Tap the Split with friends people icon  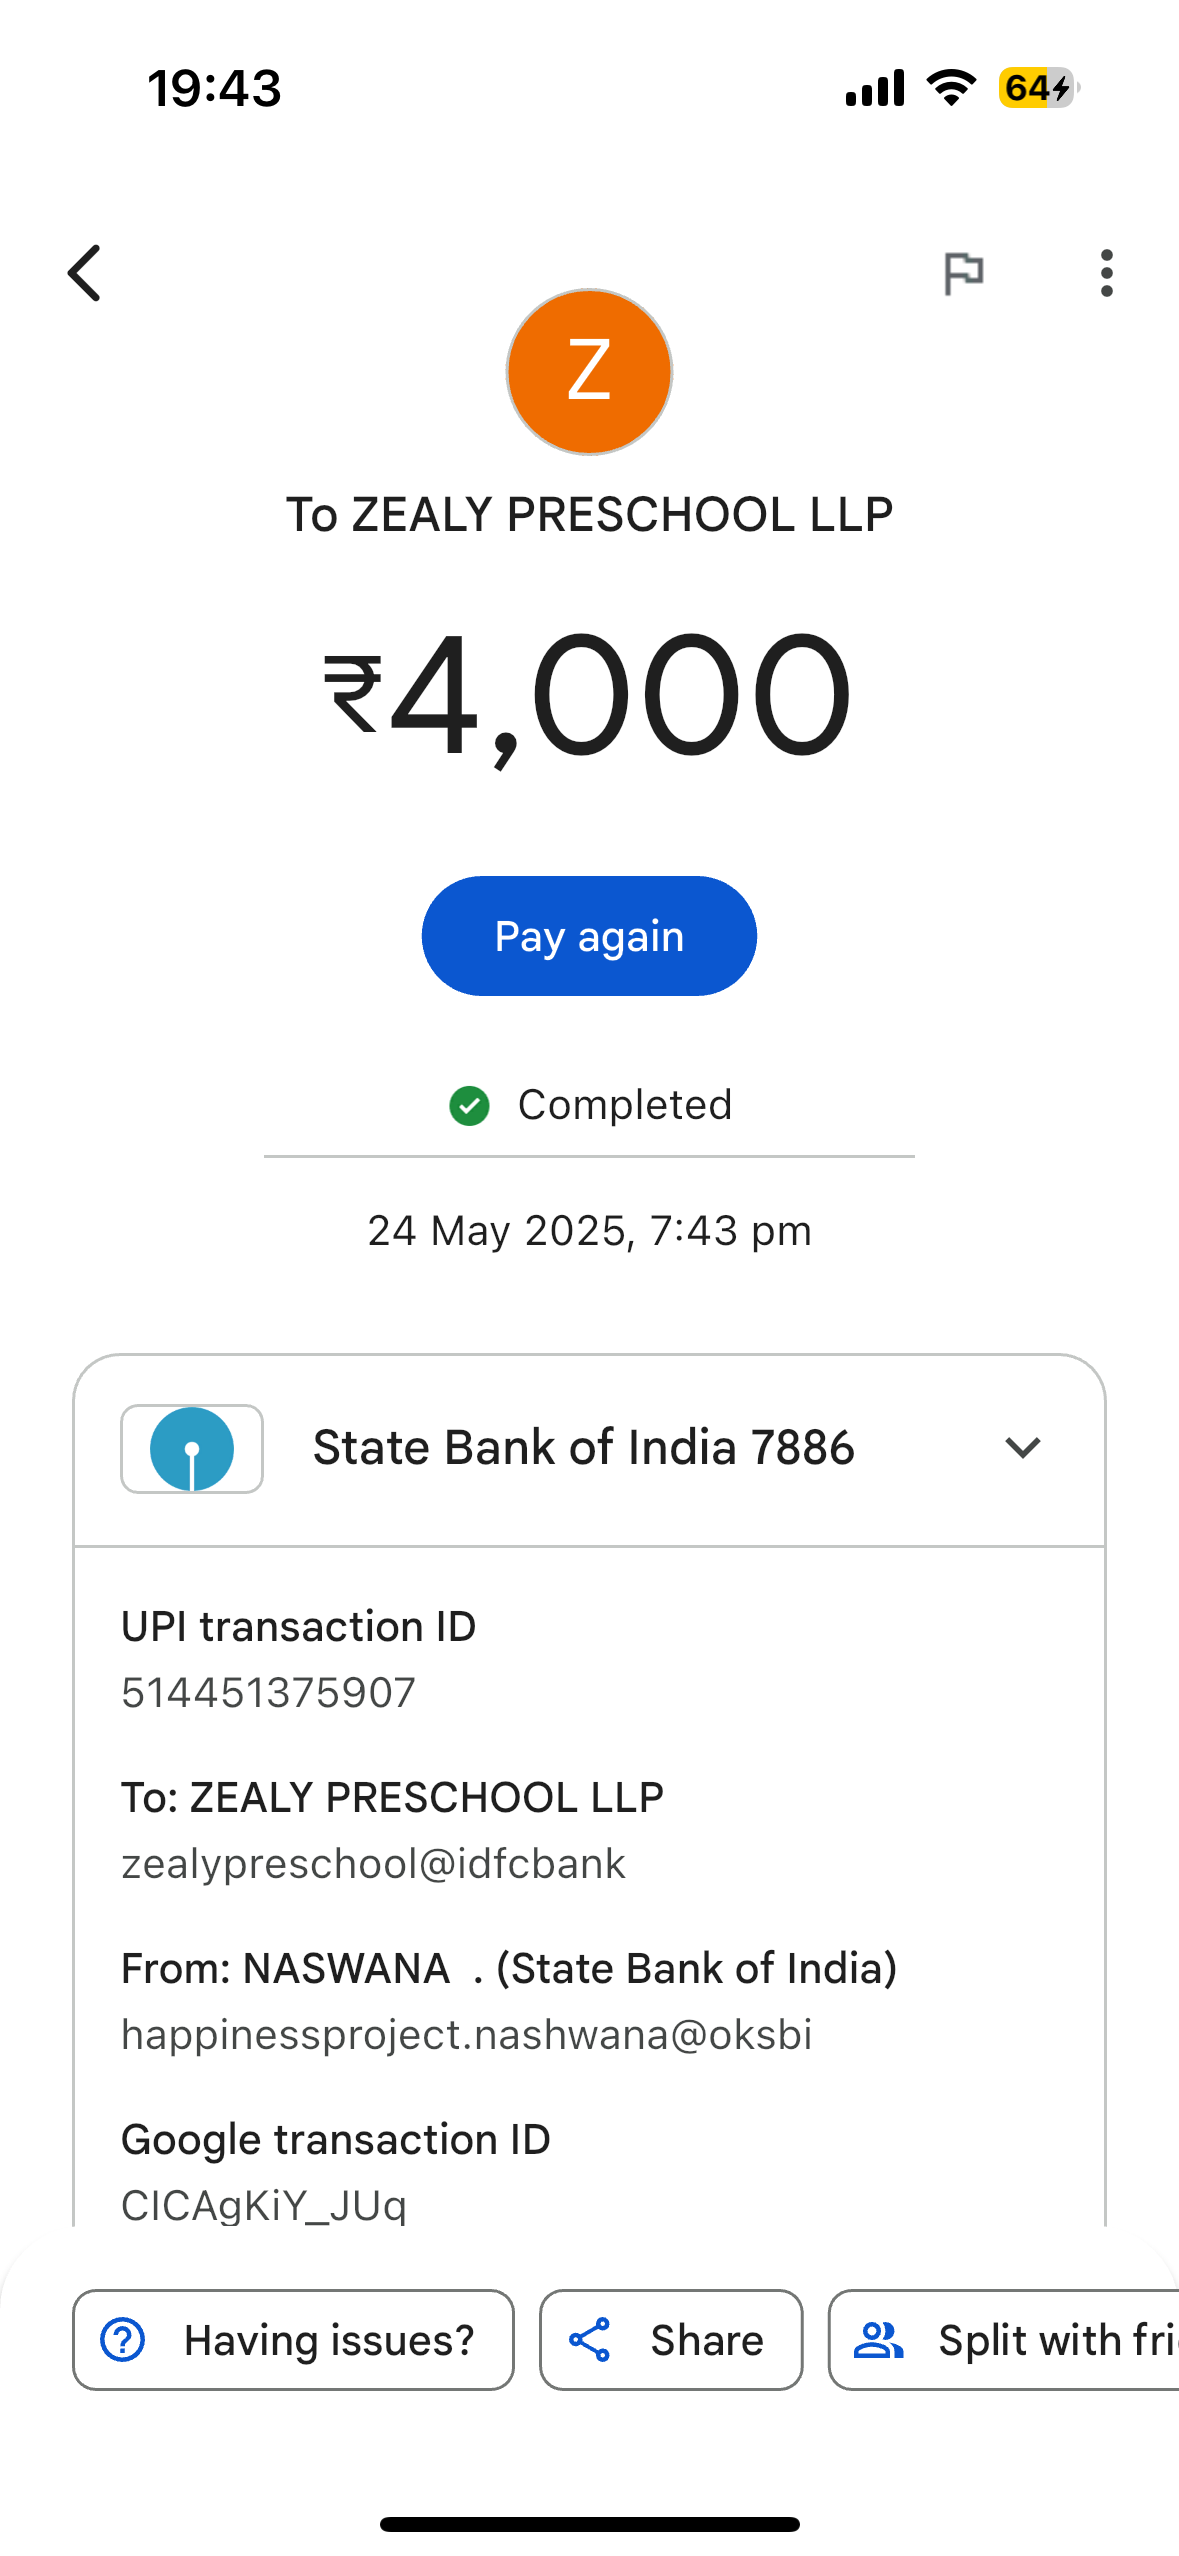click(879, 2341)
